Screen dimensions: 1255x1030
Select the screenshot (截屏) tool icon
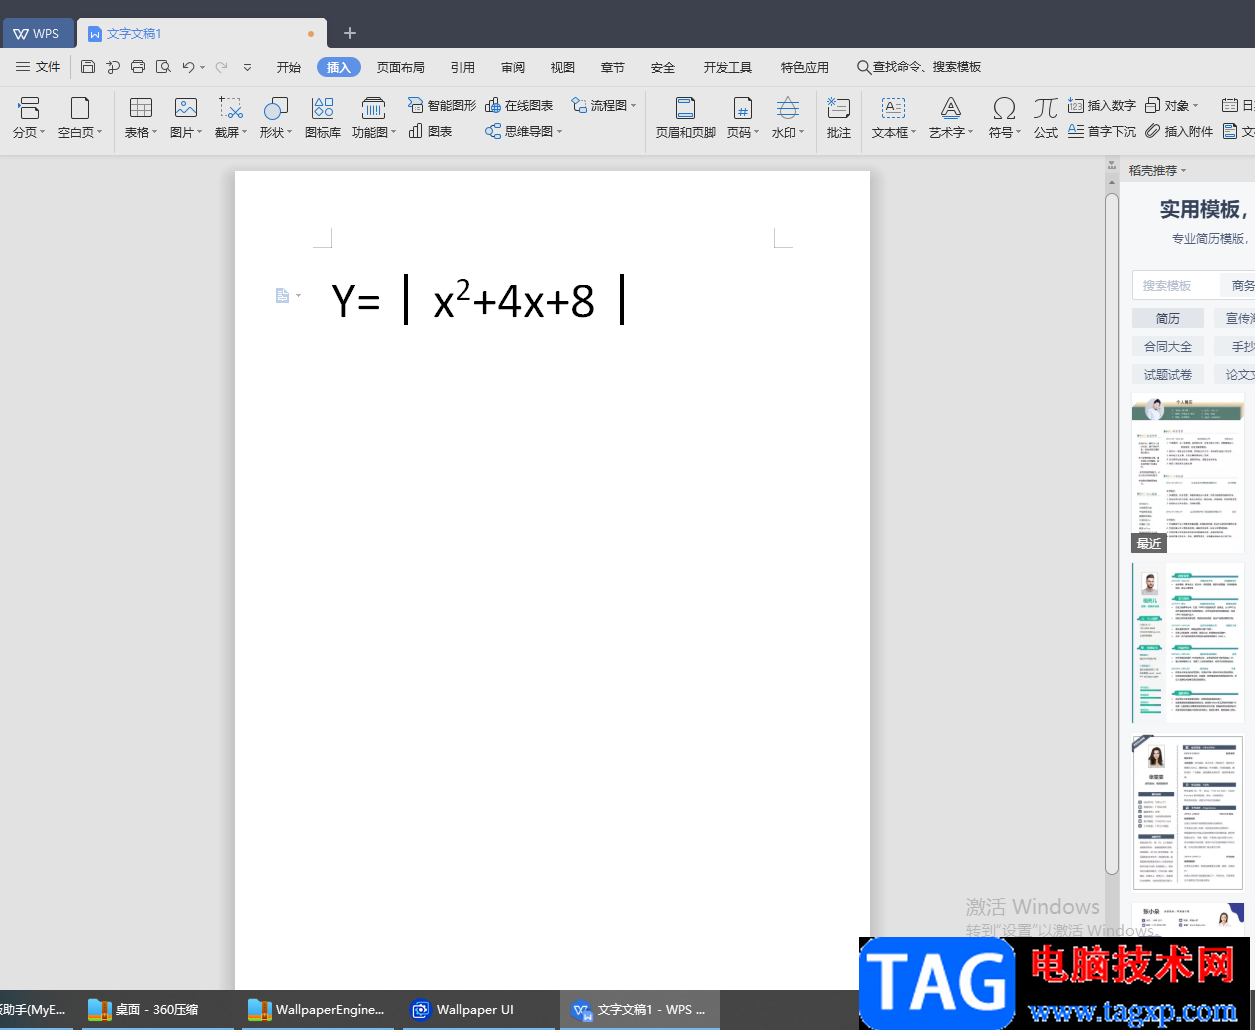[231, 107]
